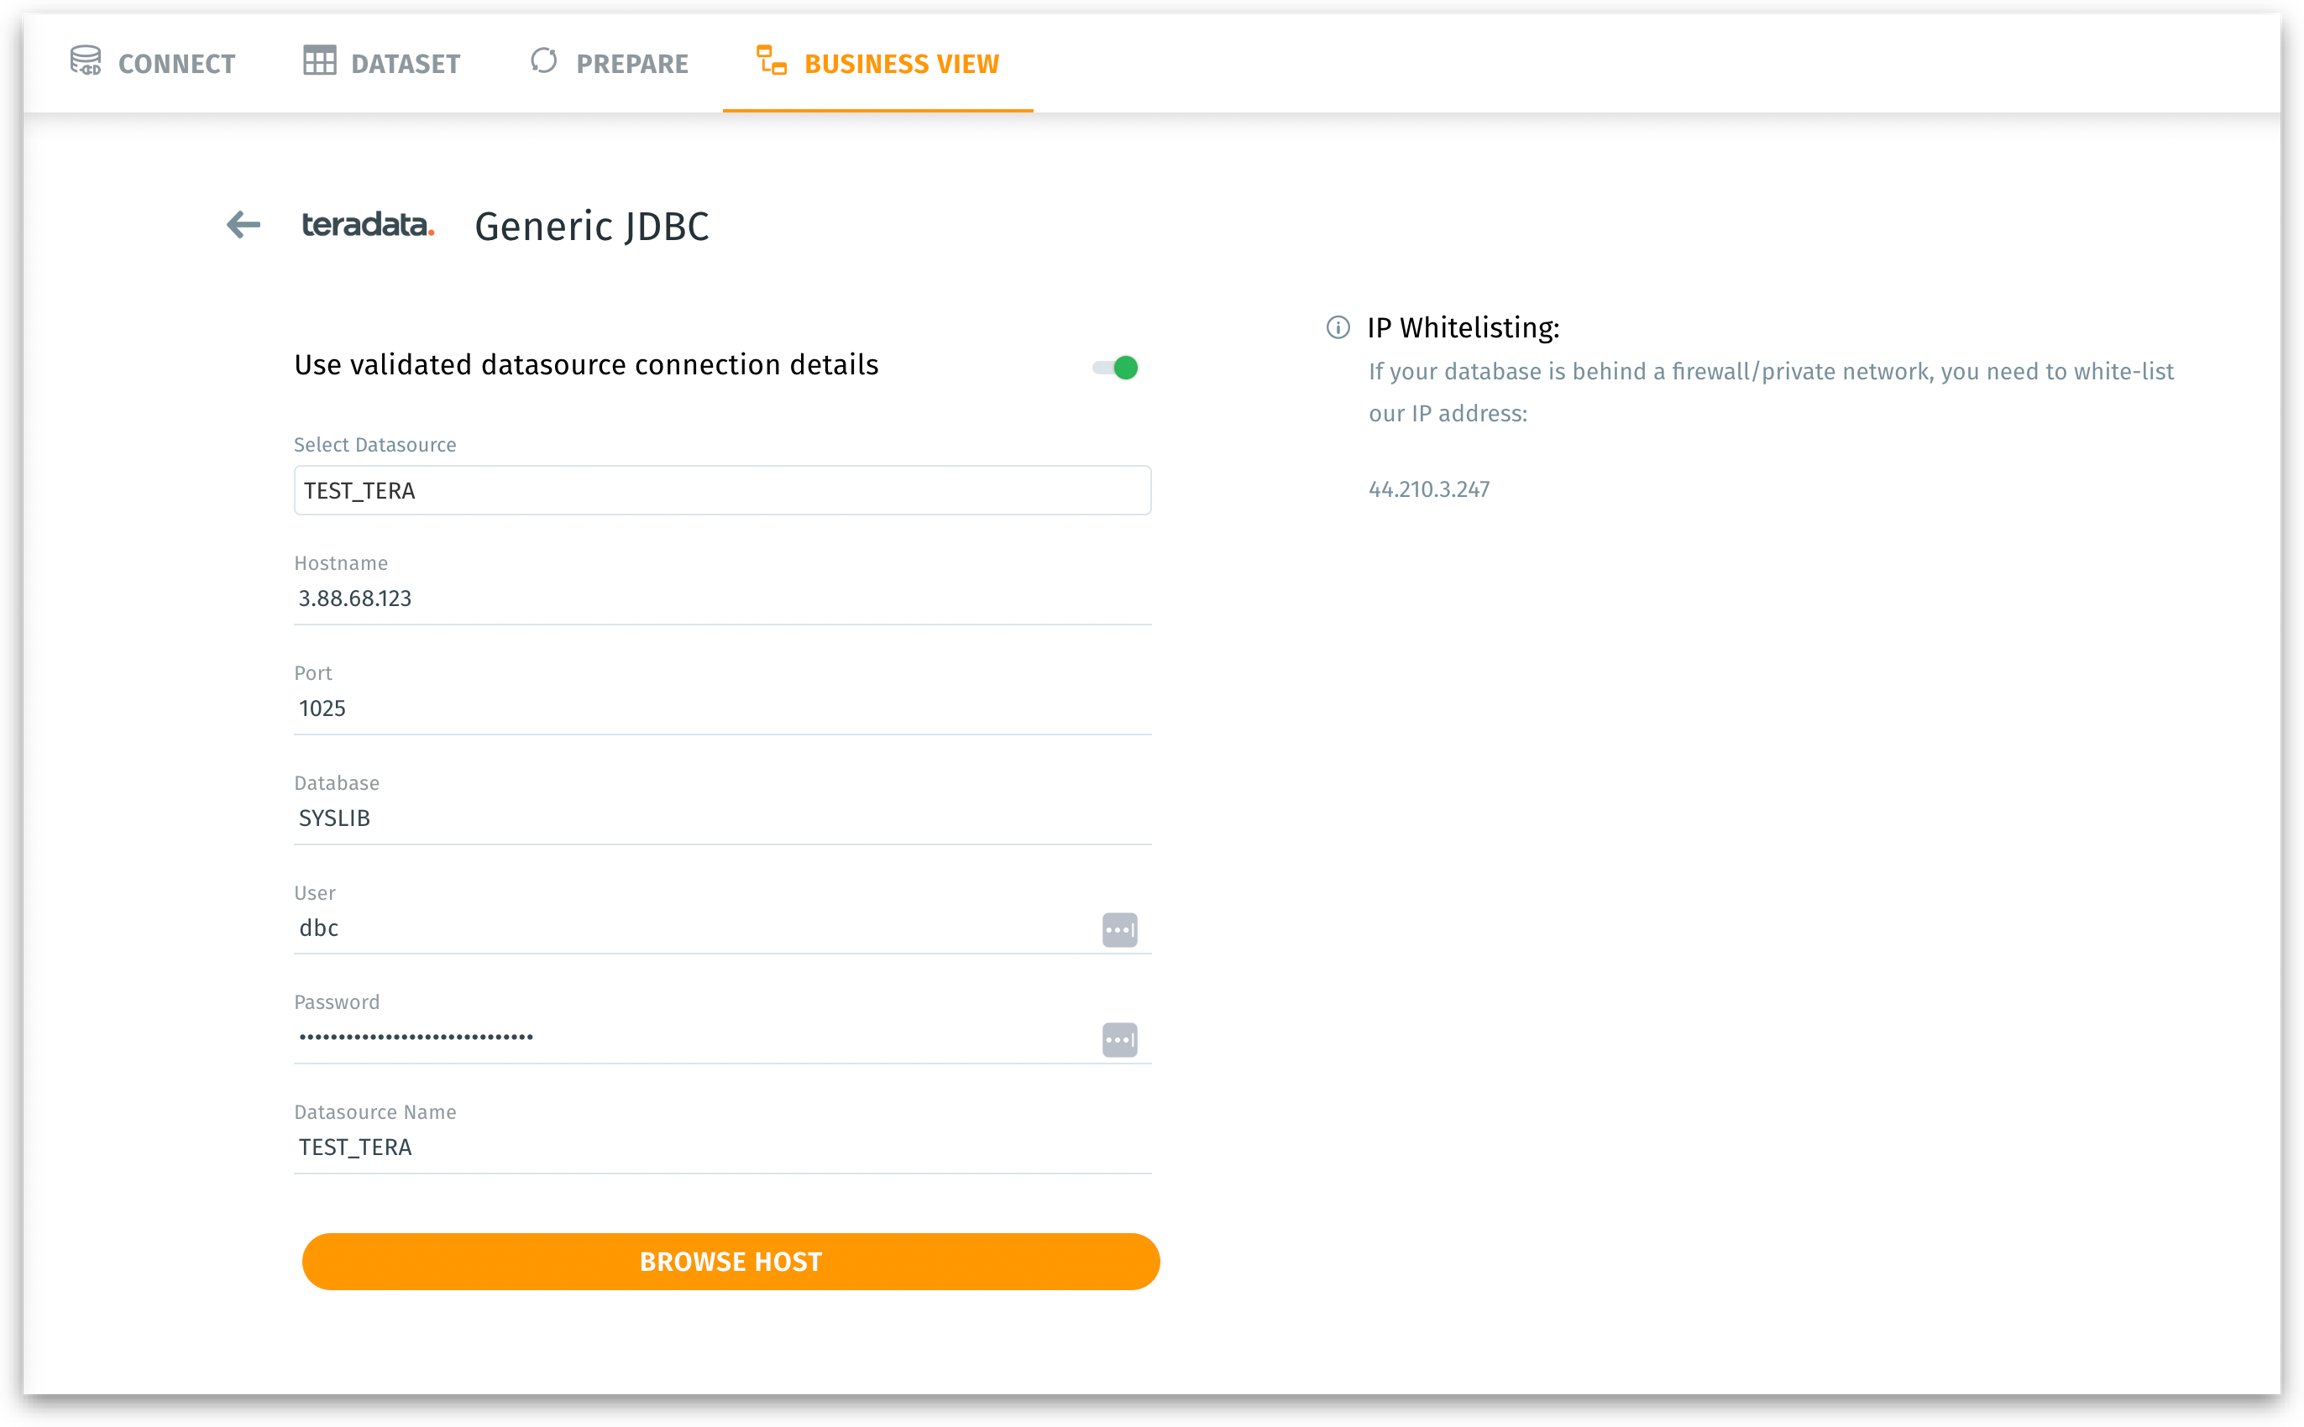
Task: Click the IP Whitelisting info icon
Action: point(1337,328)
